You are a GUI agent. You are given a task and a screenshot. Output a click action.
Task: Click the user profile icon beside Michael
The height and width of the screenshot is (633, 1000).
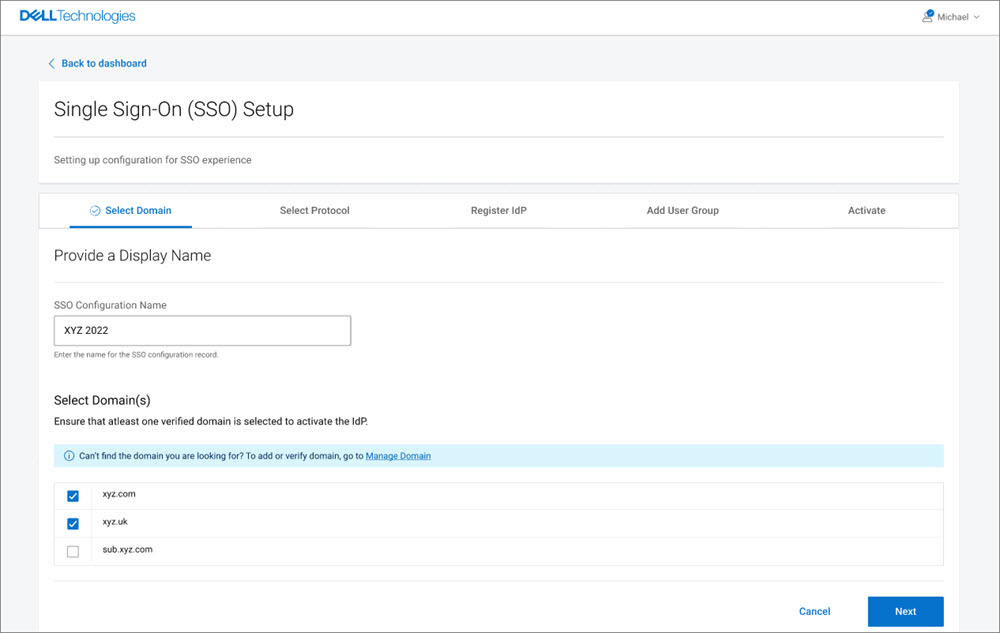click(x=927, y=16)
